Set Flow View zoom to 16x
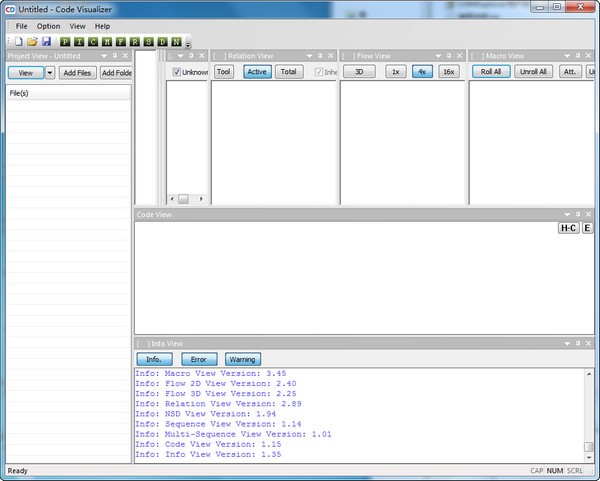This screenshot has height=481, width=600. point(449,72)
